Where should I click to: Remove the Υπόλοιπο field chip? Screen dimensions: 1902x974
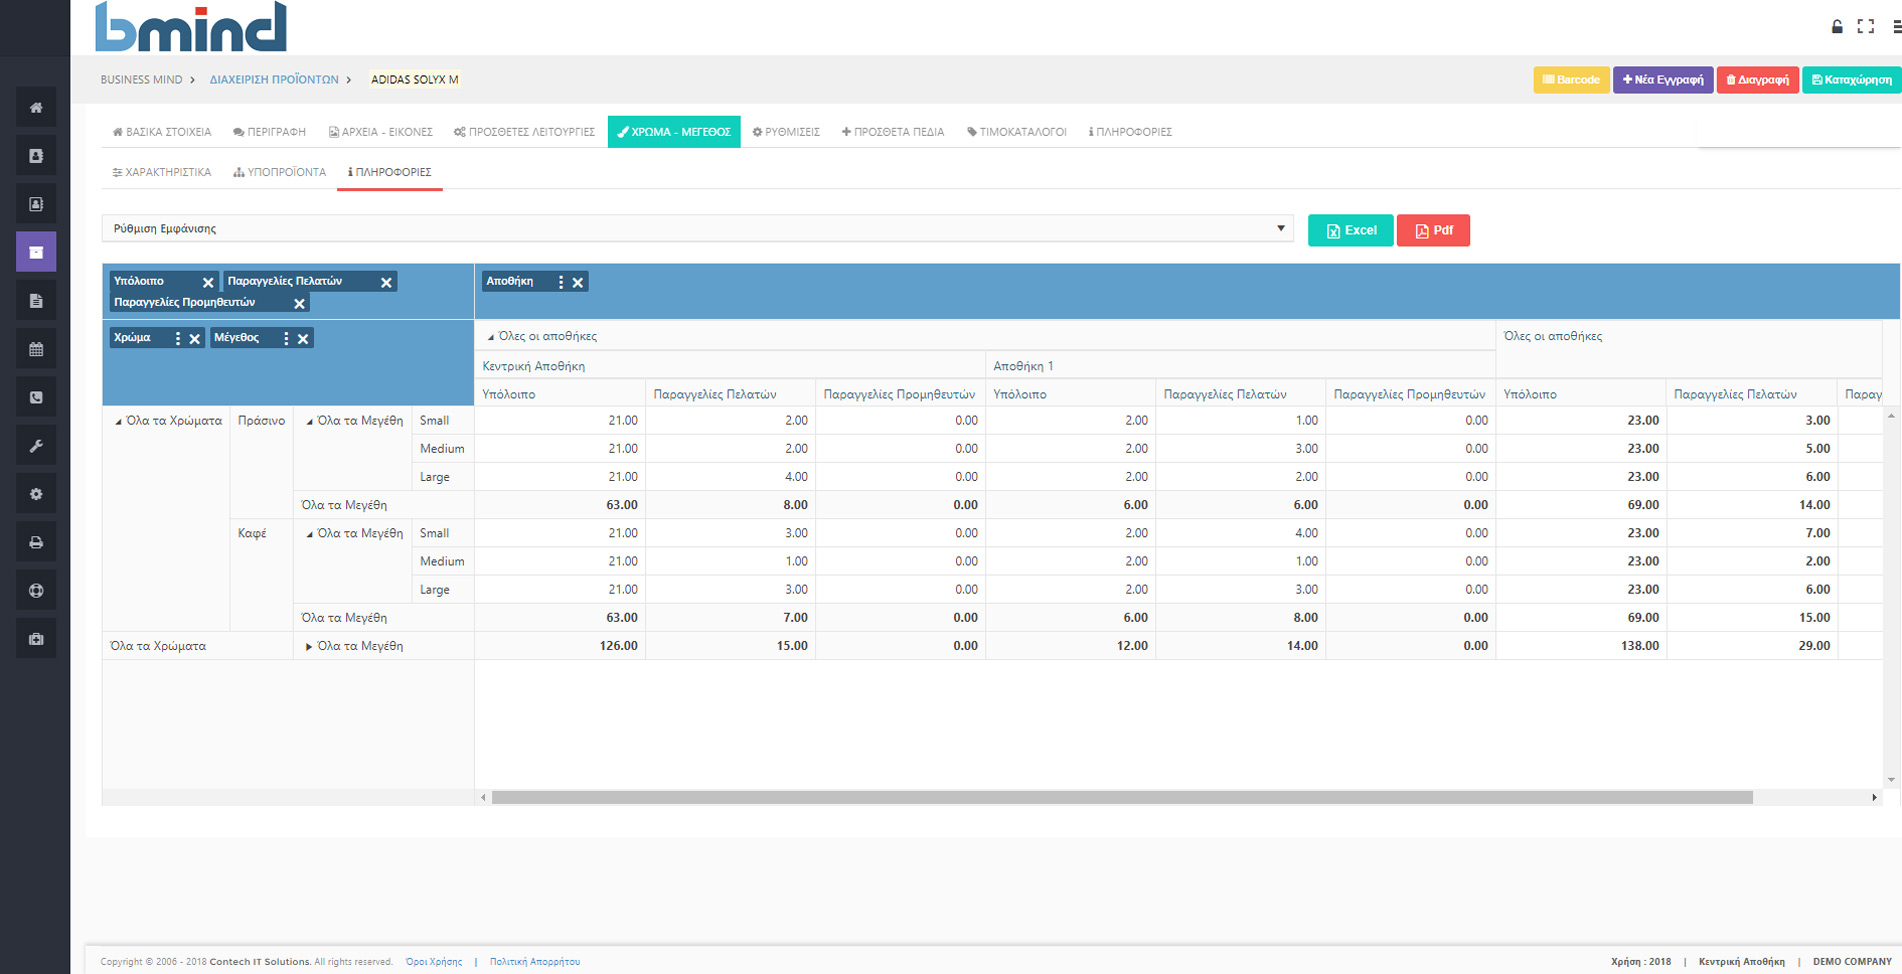coord(208,283)
